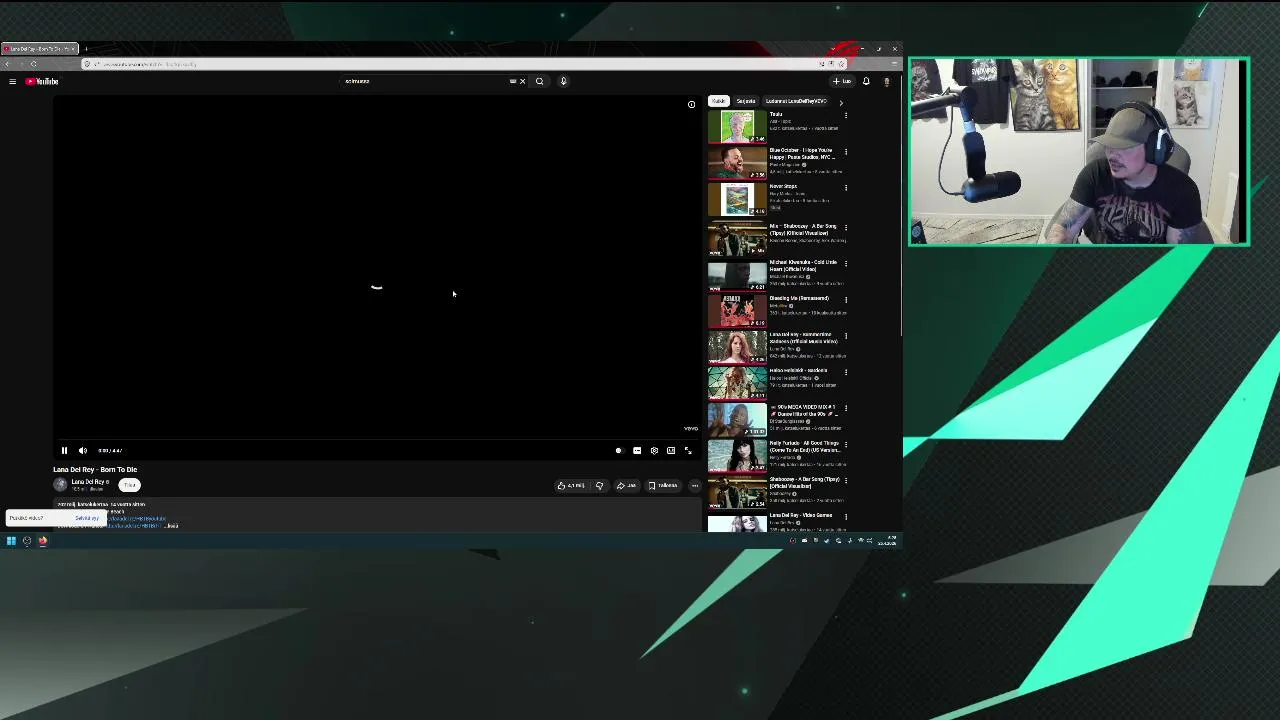Go back with browser back arrow
Image resolution: width=1280 pixels, height=720 pixels.
pyautogui.click(x=7, y=64)
